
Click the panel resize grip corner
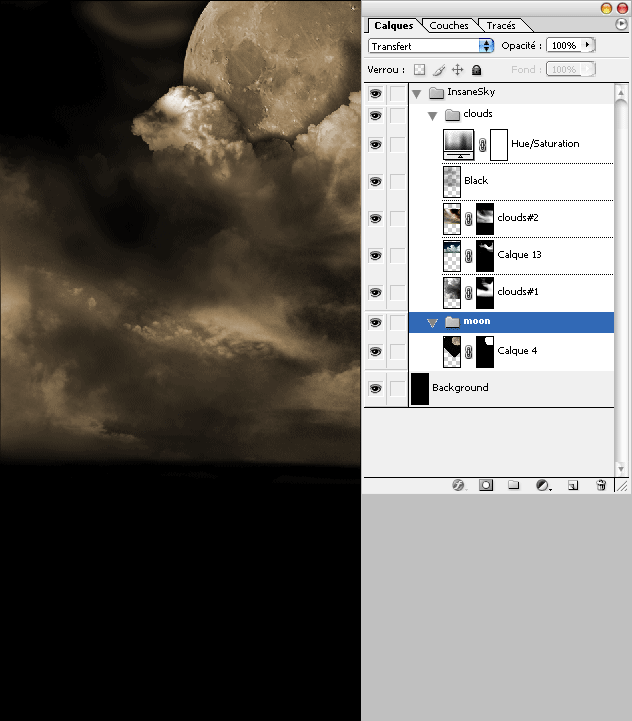pos(622,486)
